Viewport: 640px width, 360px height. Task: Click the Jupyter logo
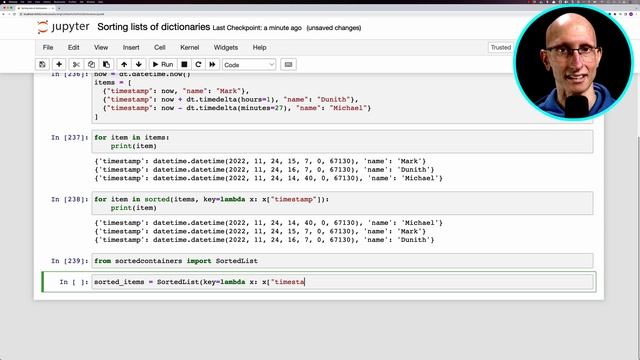[63, 27]
